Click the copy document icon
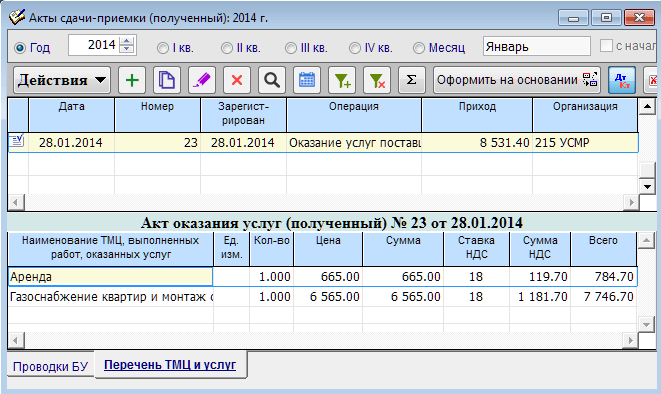 [167, 80]
